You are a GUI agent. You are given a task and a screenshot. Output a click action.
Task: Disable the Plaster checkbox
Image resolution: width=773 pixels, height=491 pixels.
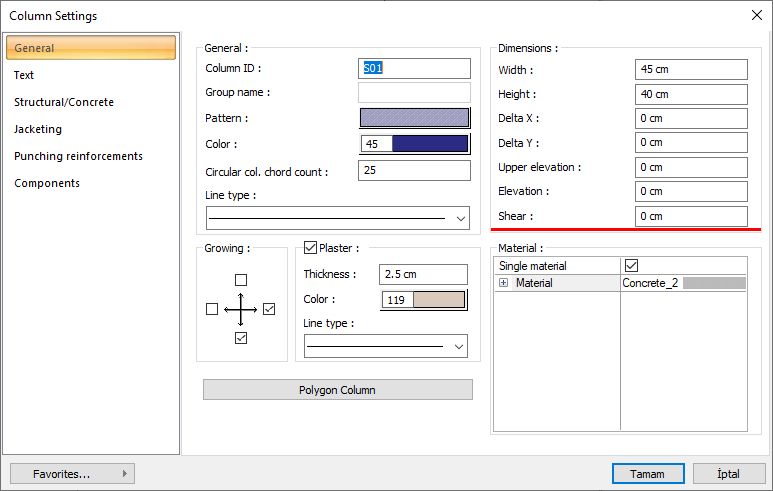point(310,248)
